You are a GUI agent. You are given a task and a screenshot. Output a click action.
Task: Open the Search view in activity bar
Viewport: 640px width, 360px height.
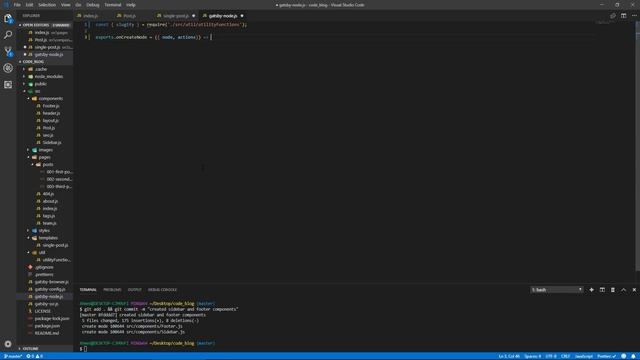(8, 35)
